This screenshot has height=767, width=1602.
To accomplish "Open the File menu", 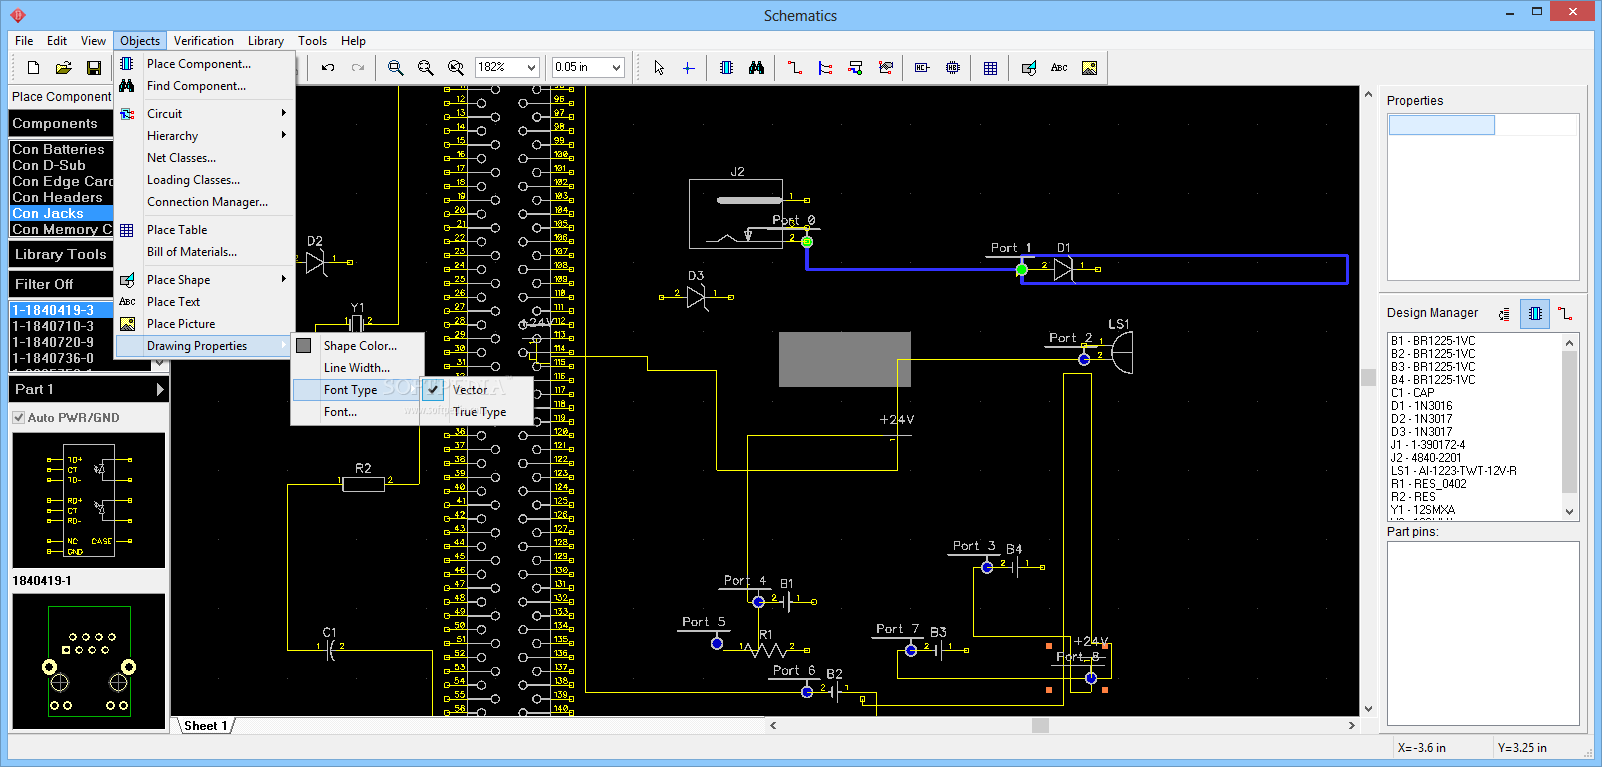I will (x=24, y=41).
